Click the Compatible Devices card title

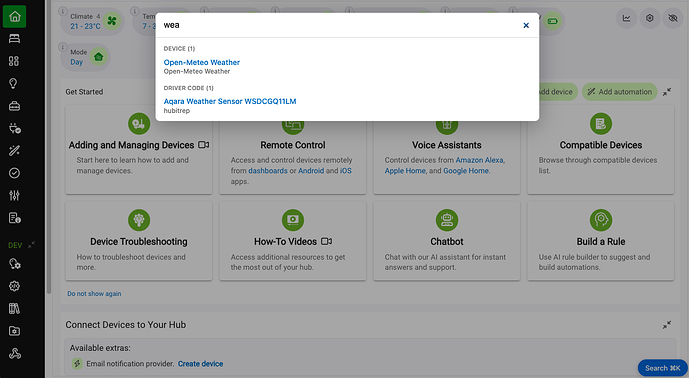pyautogui.click(x=601, y=145)
